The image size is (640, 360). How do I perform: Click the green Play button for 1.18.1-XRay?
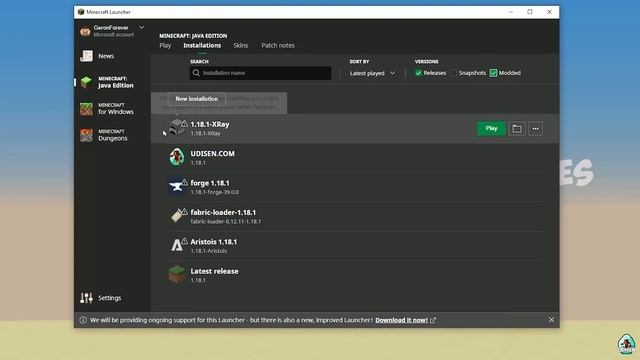click(x=491, y=129)
